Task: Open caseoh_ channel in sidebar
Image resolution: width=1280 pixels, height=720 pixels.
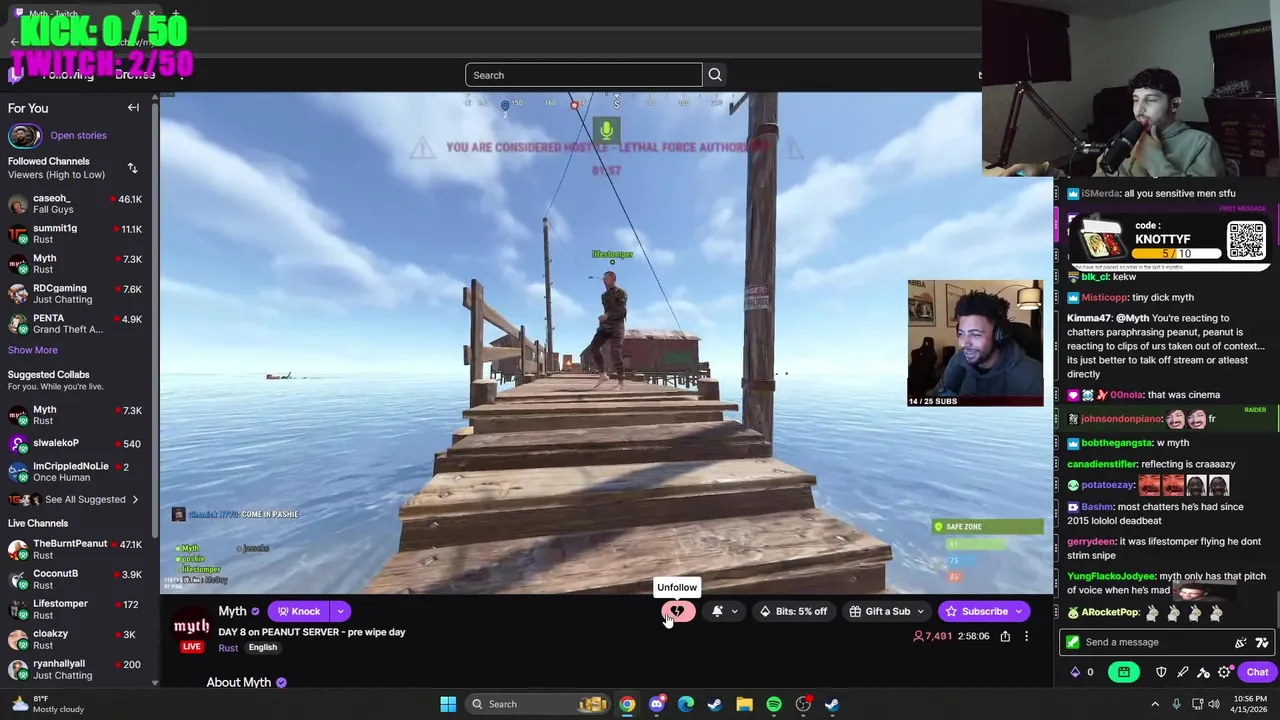Action: (78, 204)
